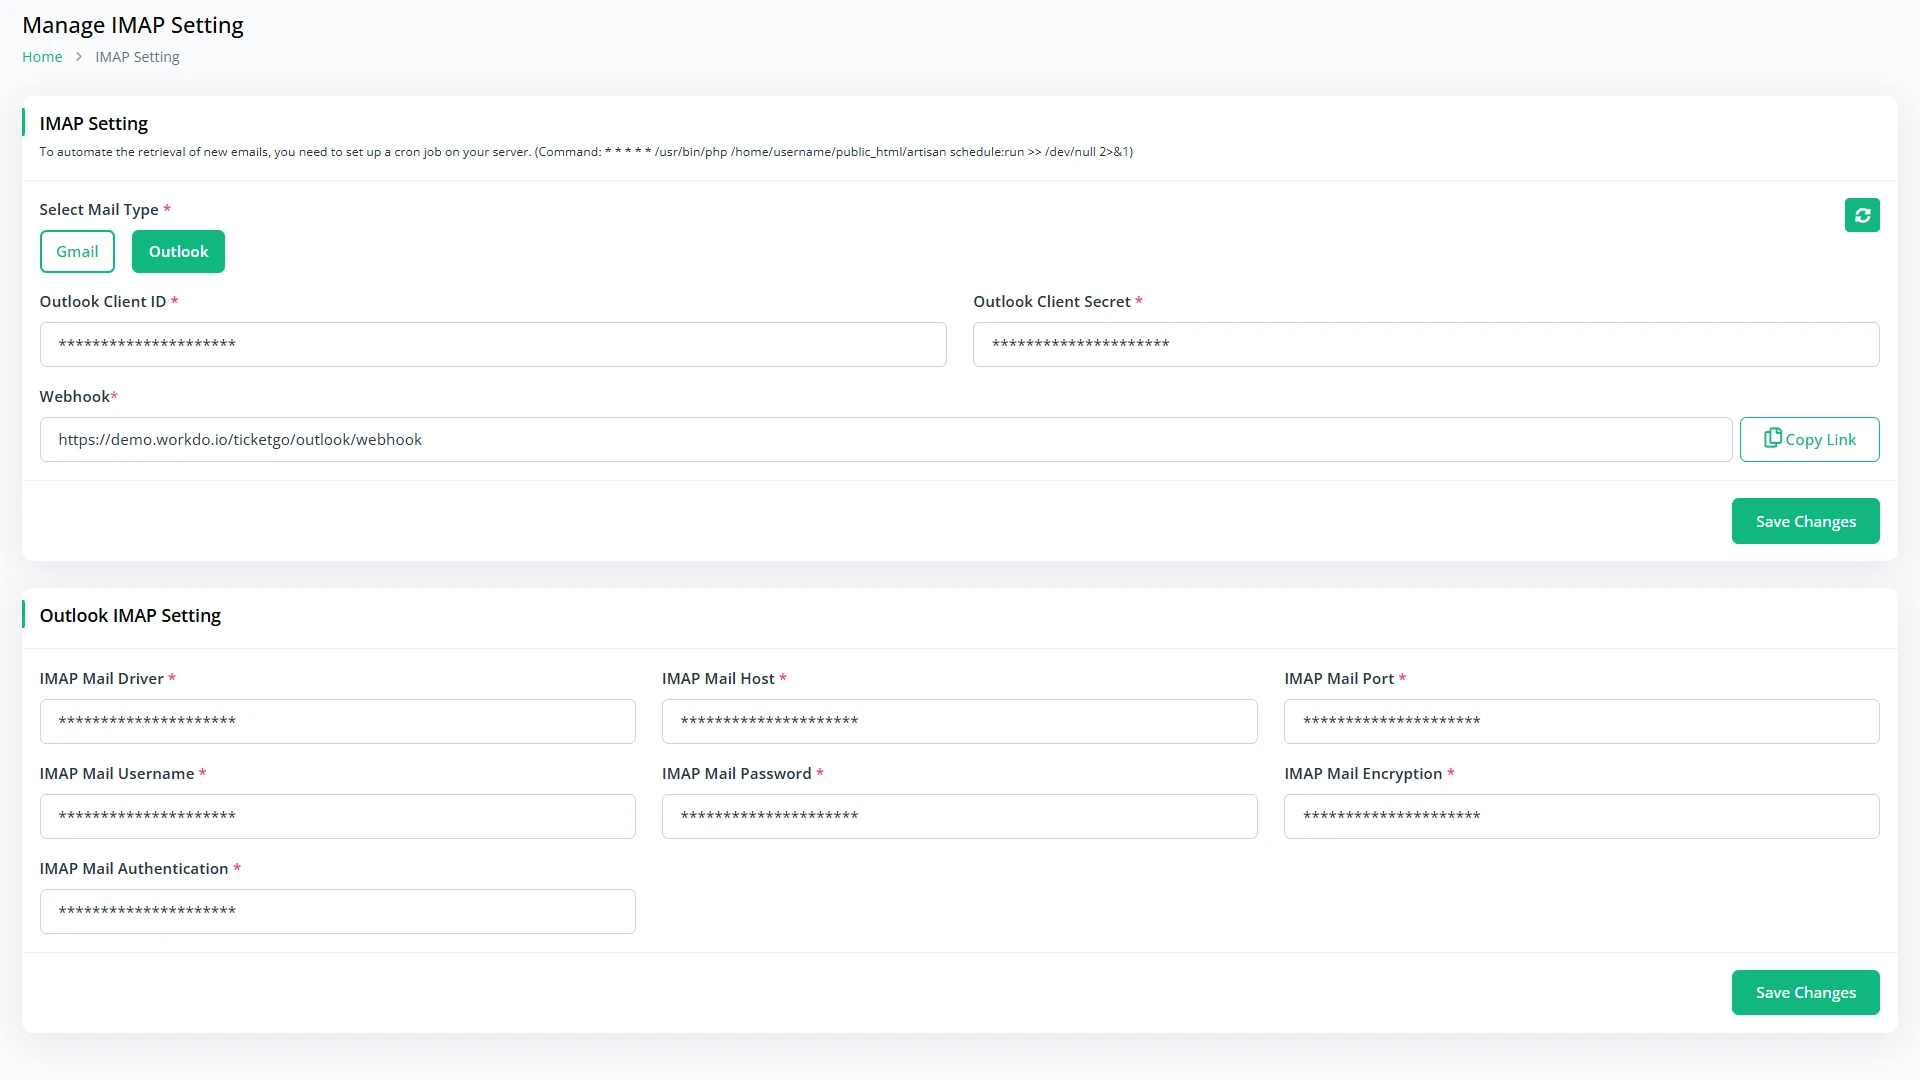Focus the IMAP Mail Port field

(x=1582, y=721)
